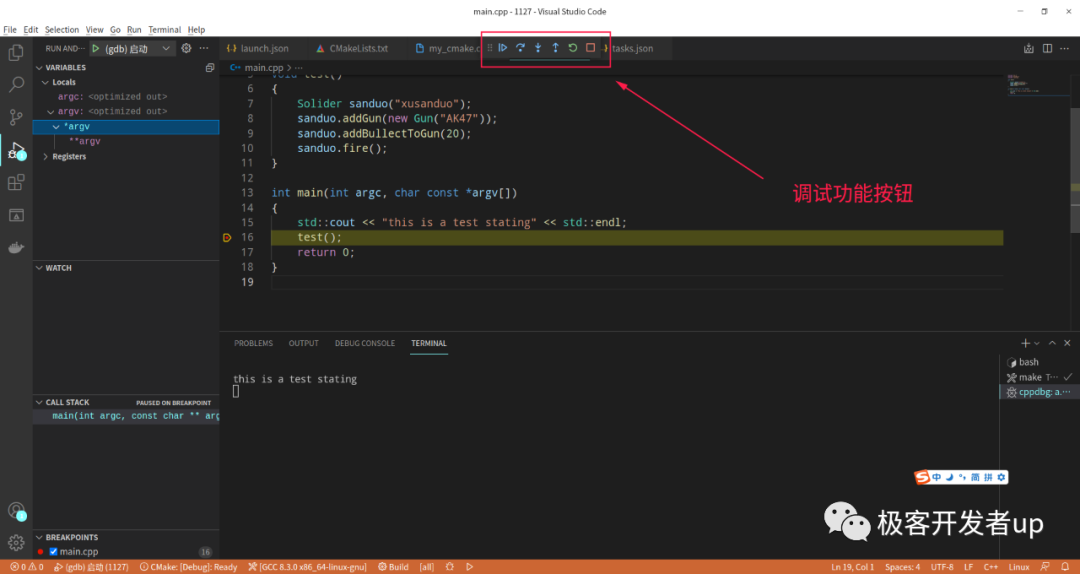Viewport: 1080px width, 574px height.
Task: Open the Remote Explorer activity bar icon
Action: click(x=16, y=215)
